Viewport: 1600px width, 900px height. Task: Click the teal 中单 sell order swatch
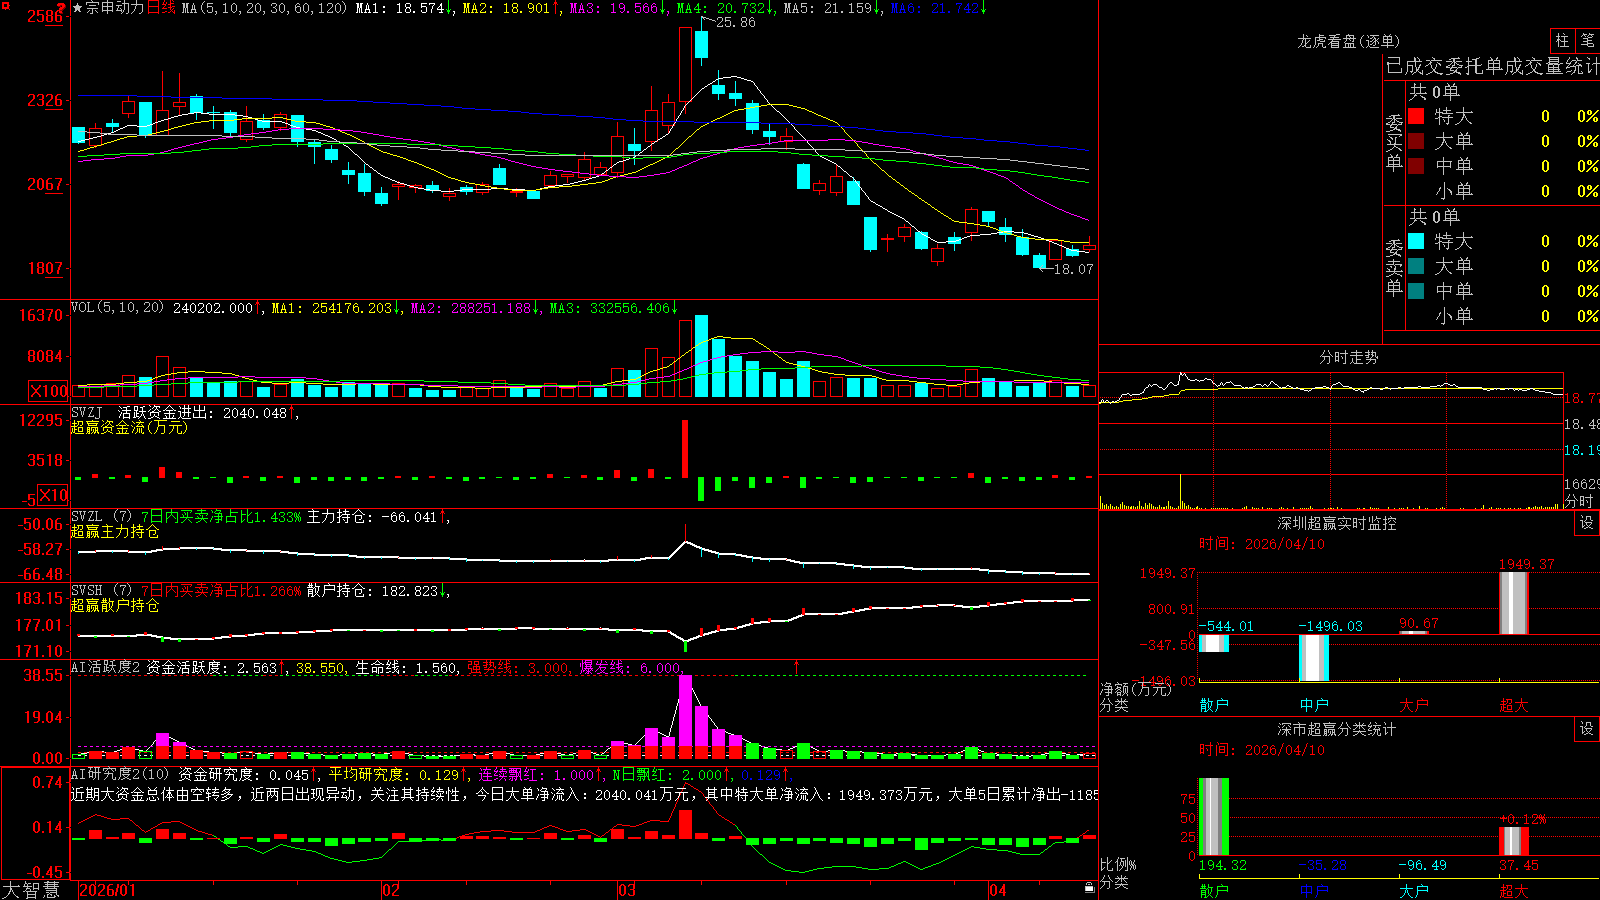pyautogui.click(x=1416, y=291)
